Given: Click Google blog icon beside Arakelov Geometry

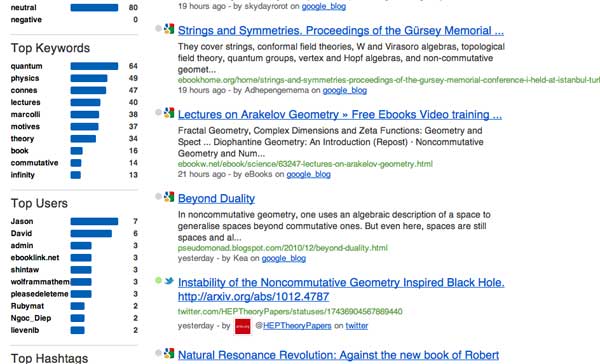Looking at the screenshot, I should tap(169, 113).
